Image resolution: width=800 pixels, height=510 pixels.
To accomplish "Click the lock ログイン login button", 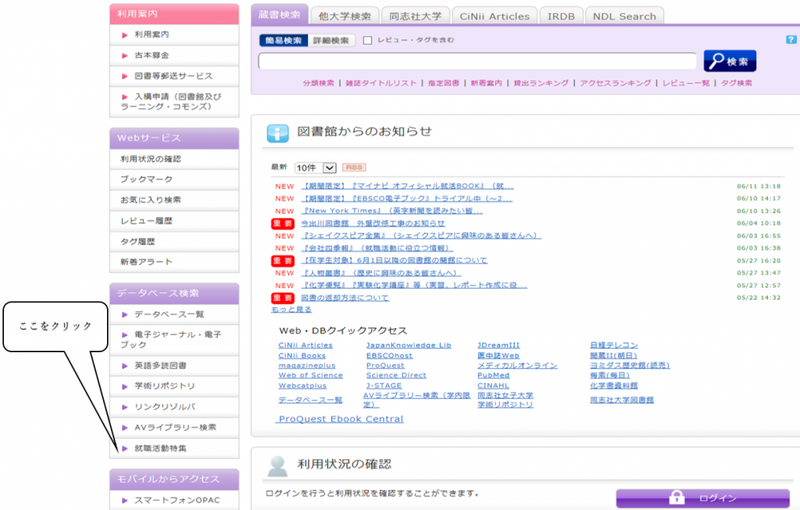I will (703, 498).
